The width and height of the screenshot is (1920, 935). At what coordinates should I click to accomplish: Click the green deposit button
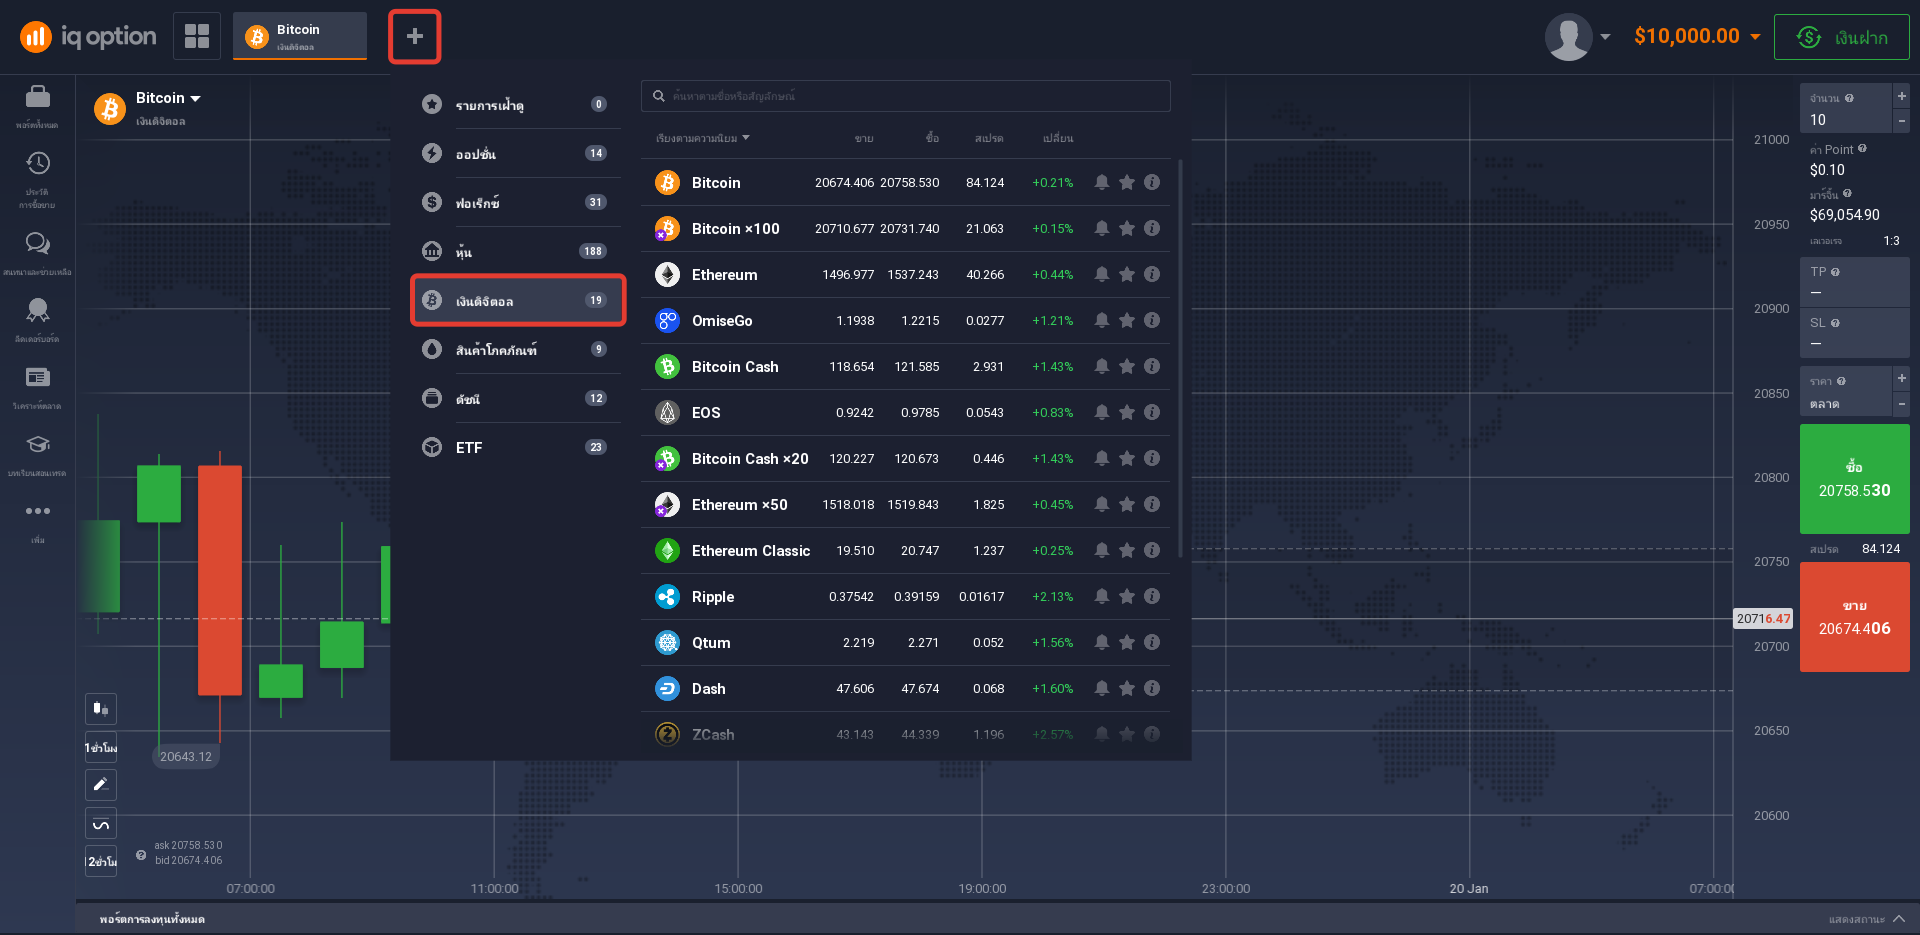click(1841, 37)
